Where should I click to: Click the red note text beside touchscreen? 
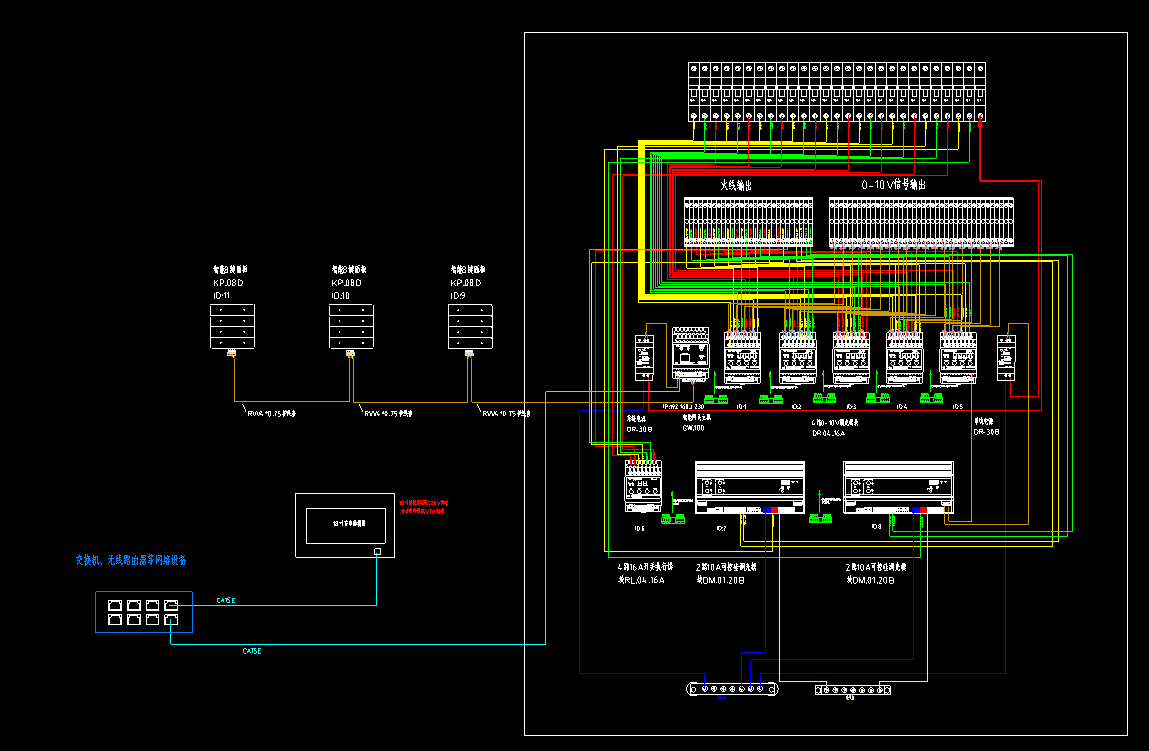click(424, 506)
